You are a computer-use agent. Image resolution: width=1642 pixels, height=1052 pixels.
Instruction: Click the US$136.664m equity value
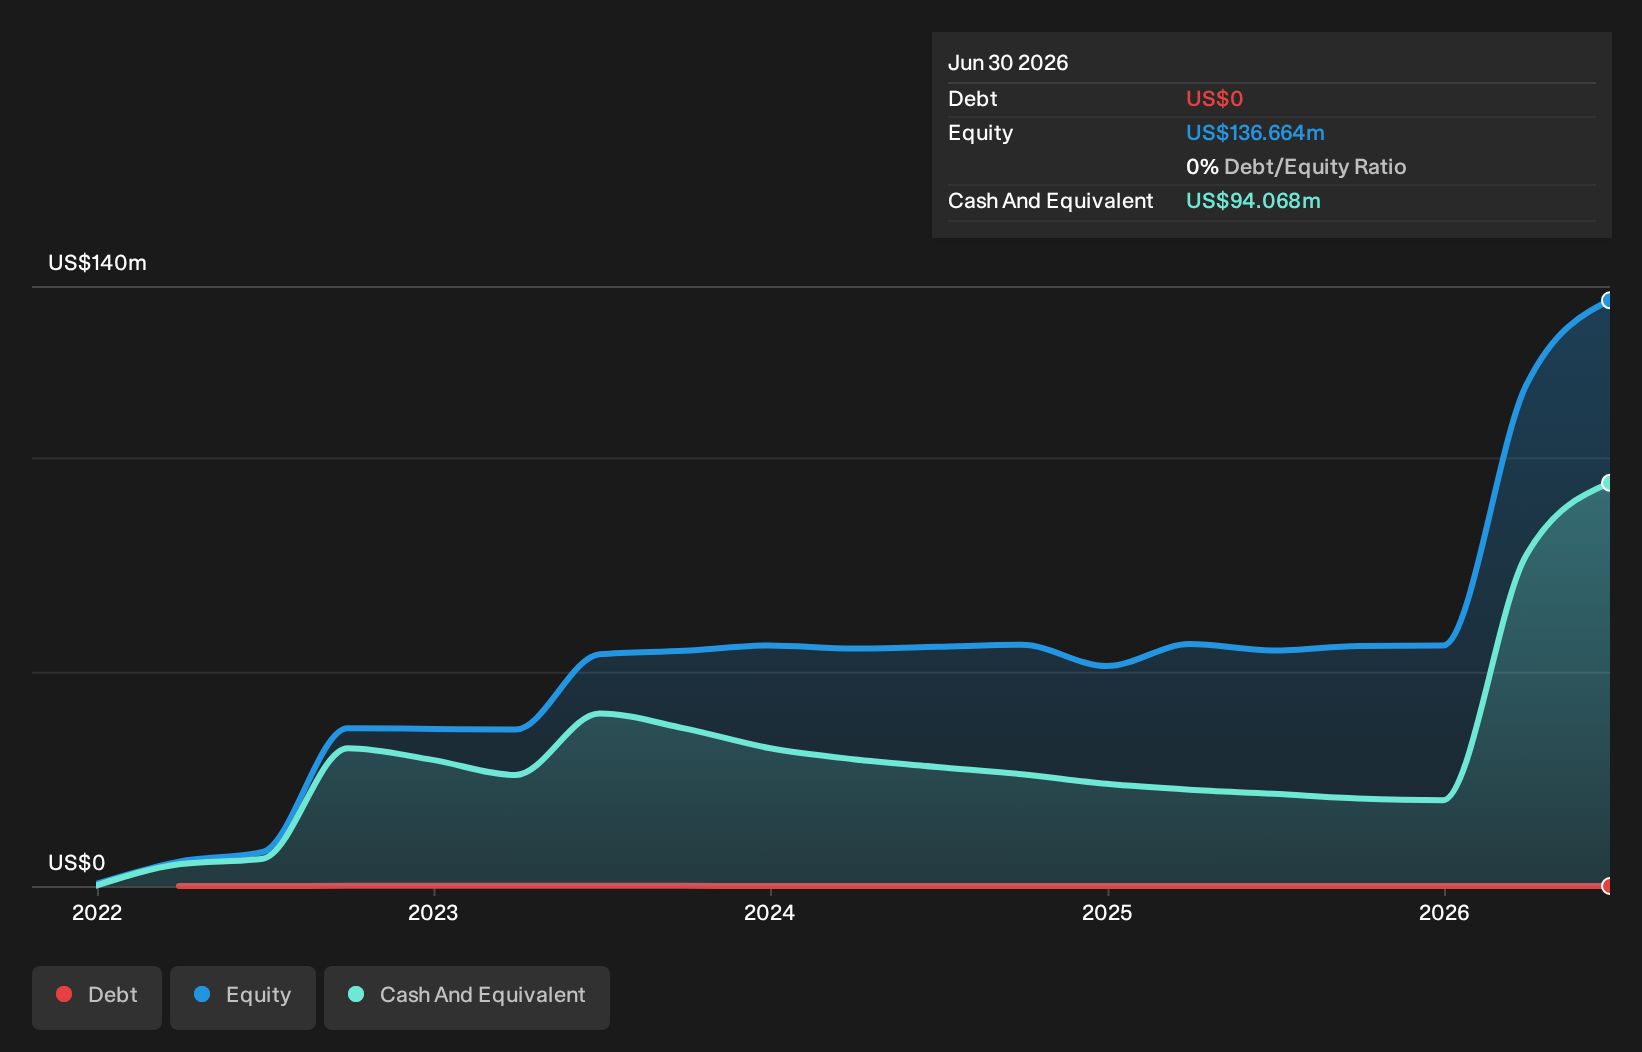point(1255,133)
